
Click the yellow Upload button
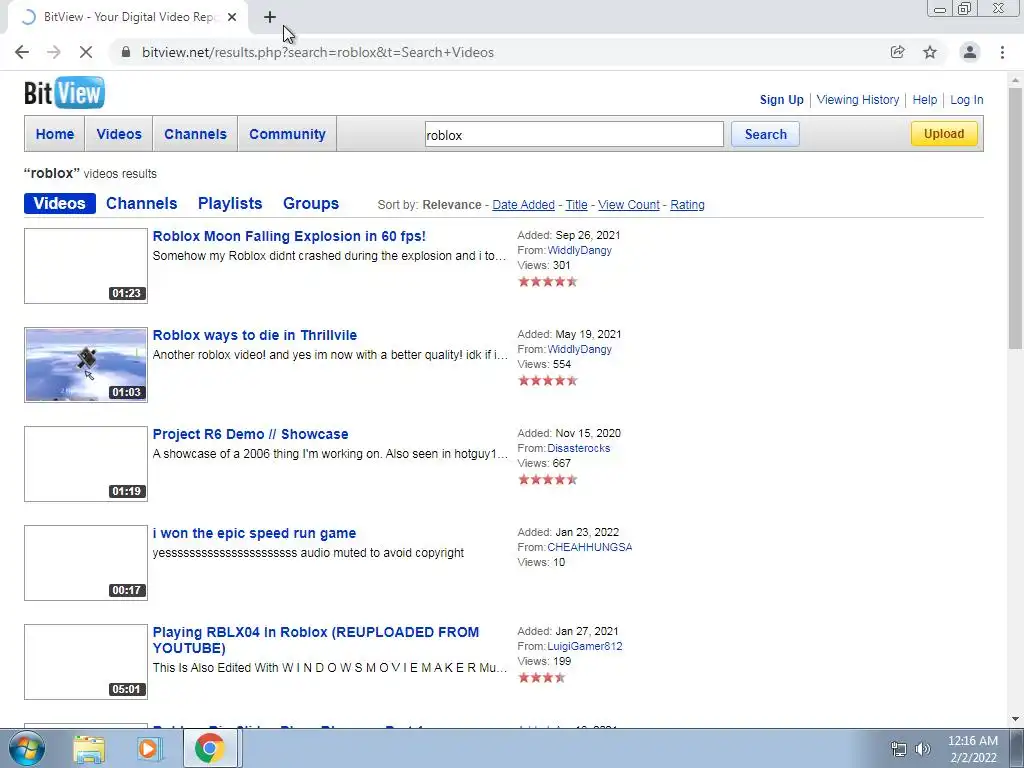[x=944, y=134]
